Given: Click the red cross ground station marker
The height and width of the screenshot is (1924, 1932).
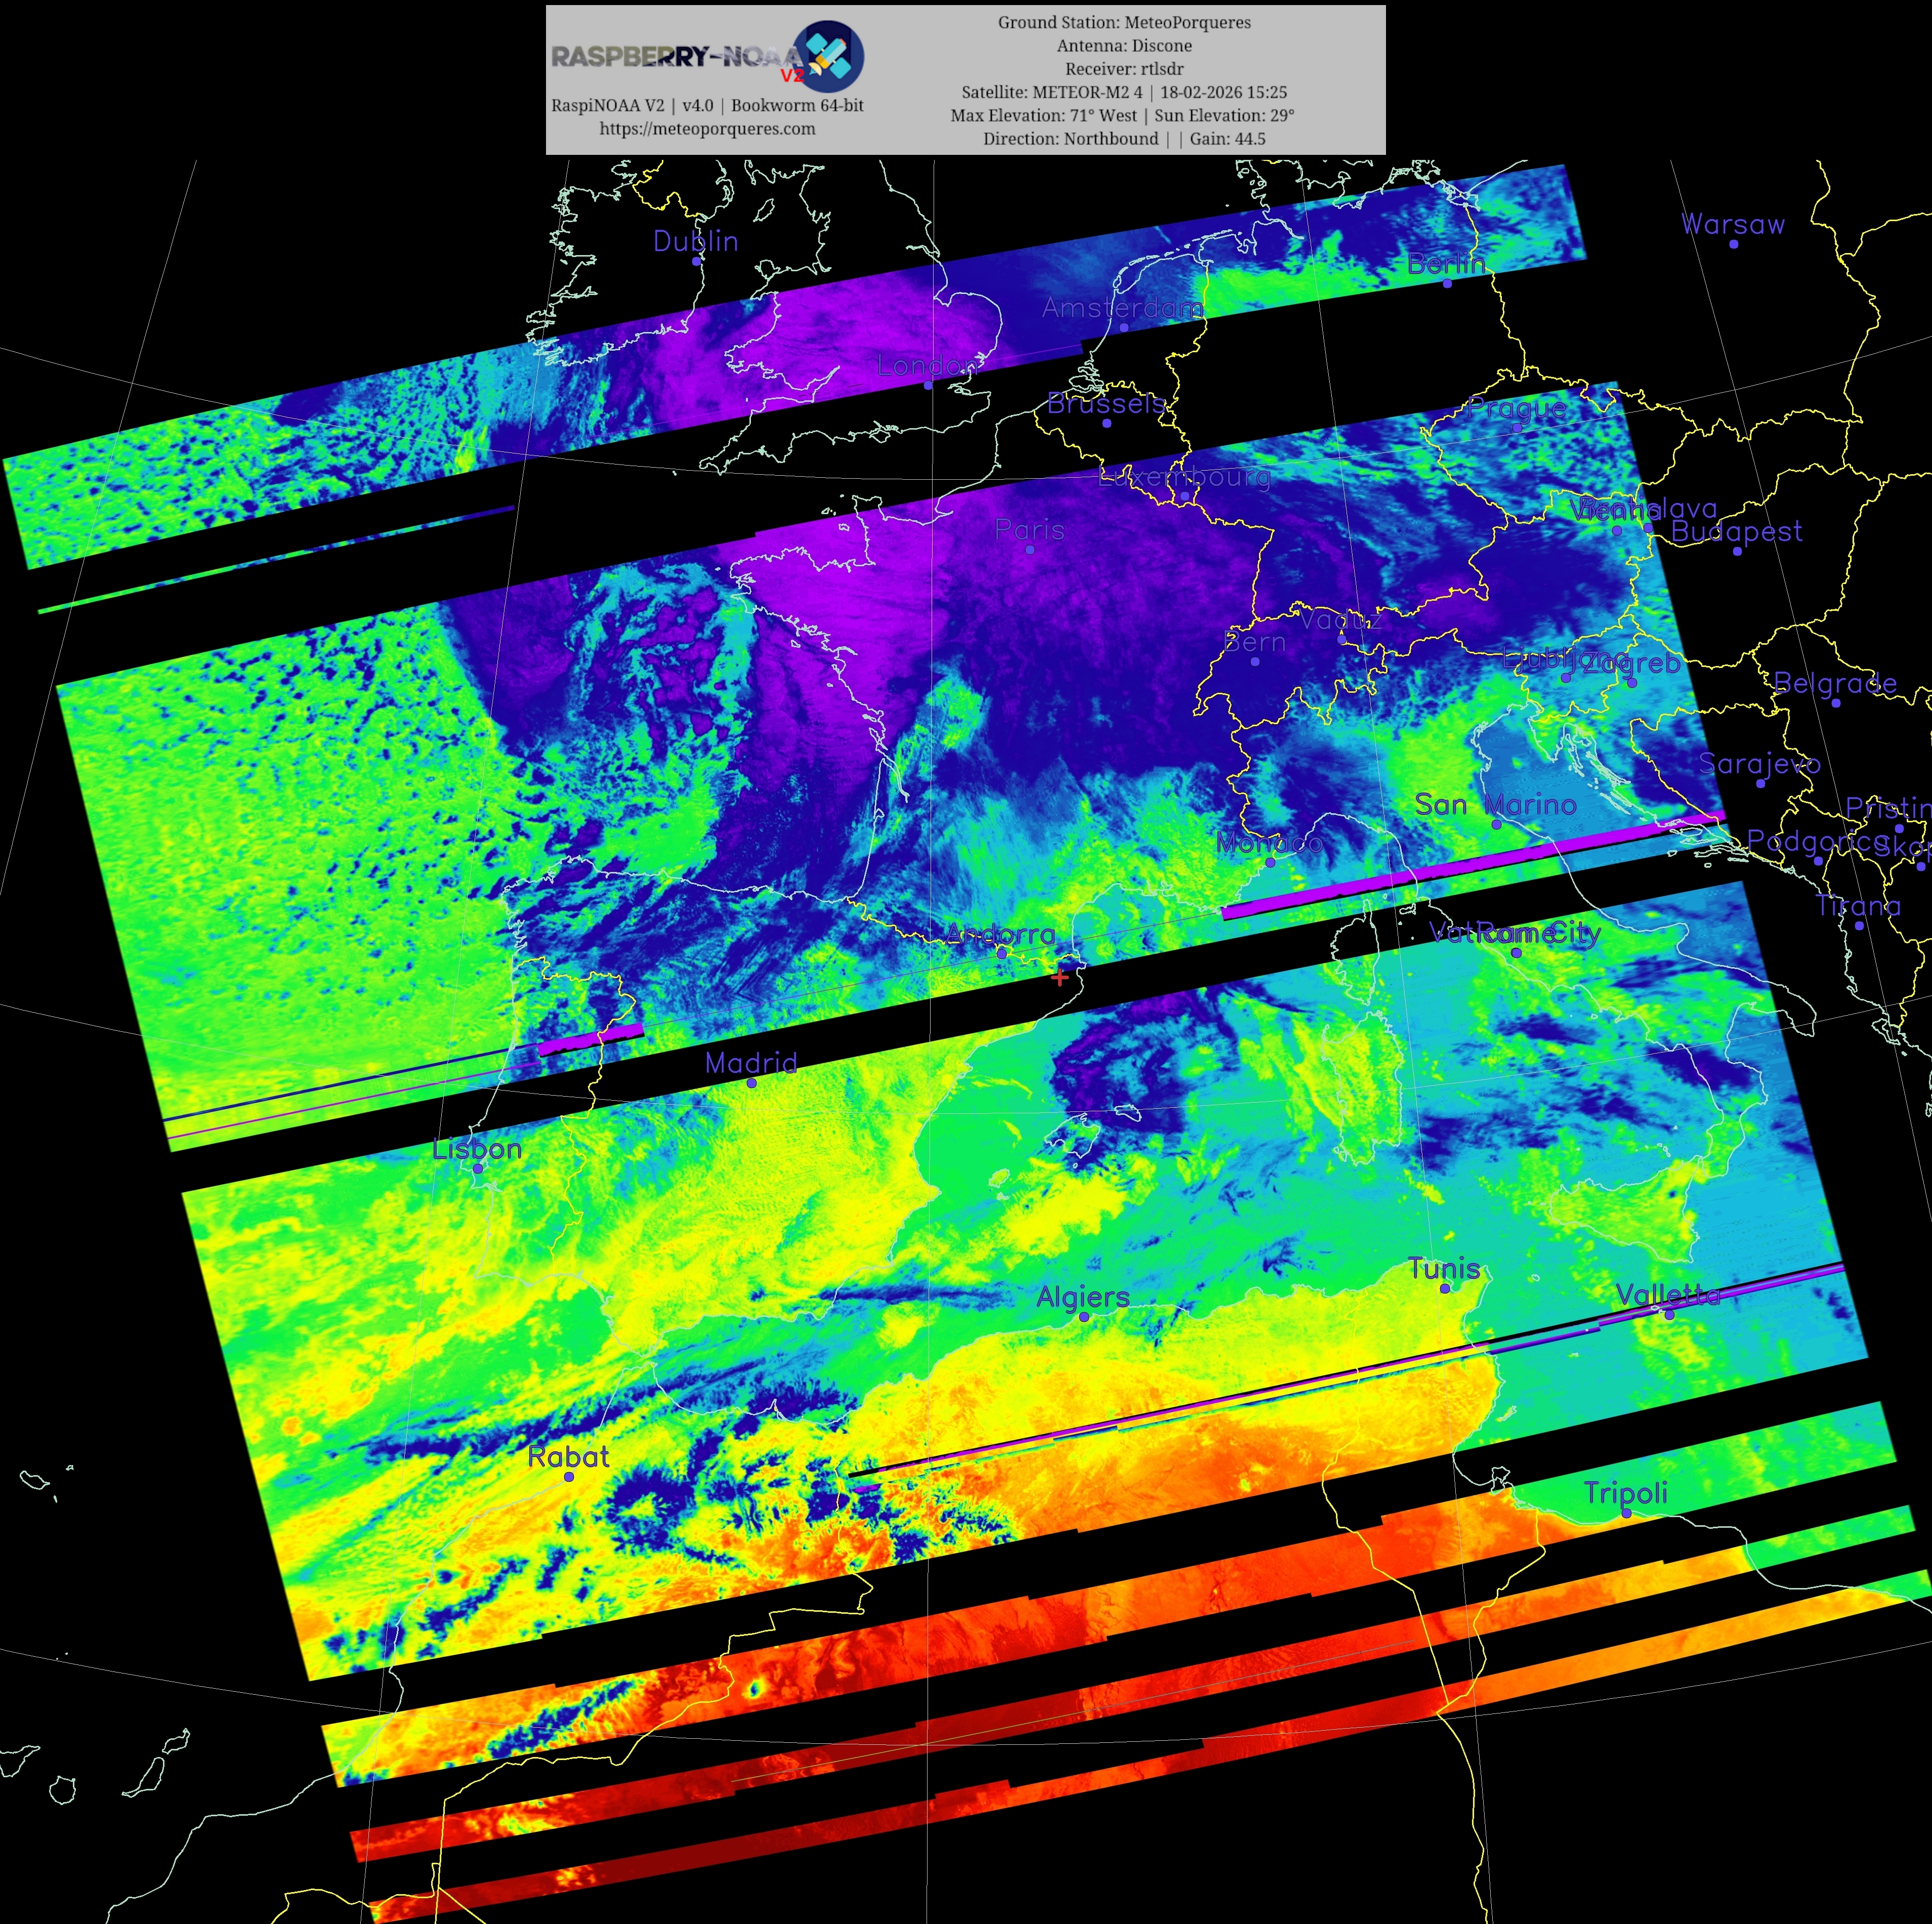Looking at the screenshot, I should click(1060, 977).
